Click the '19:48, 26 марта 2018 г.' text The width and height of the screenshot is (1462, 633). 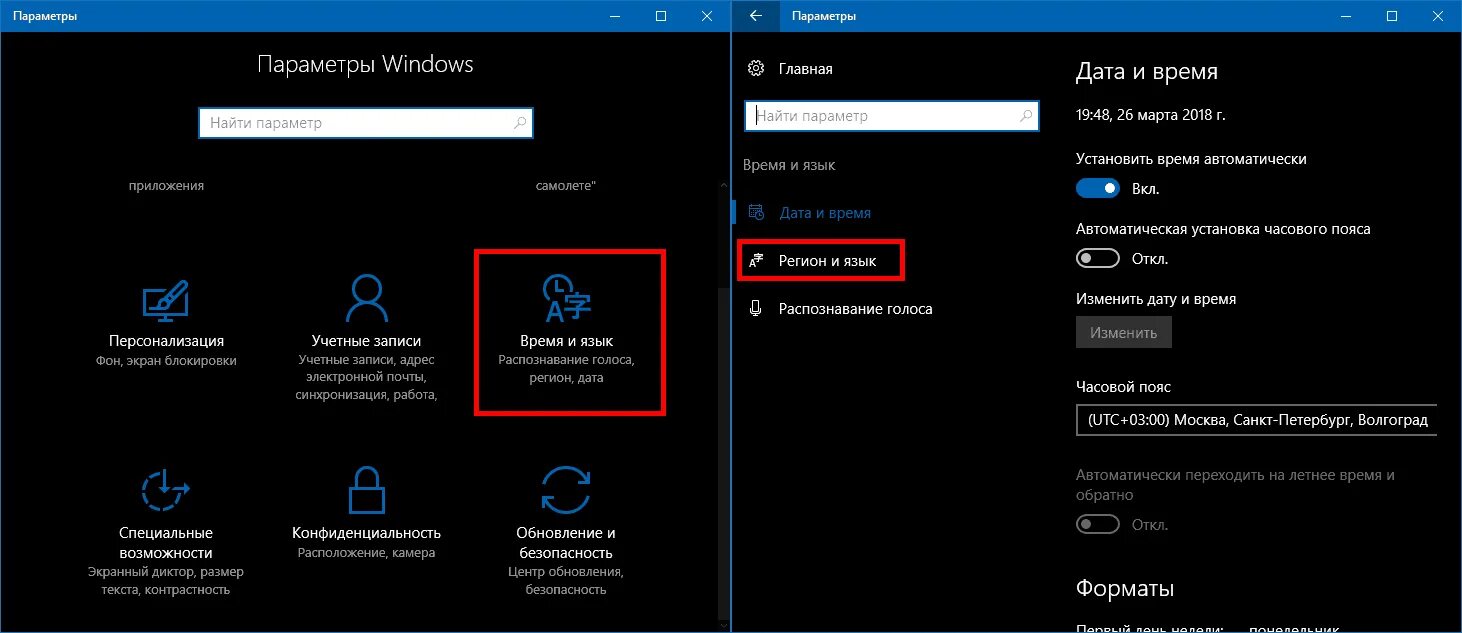click(x=1151, y=115)
